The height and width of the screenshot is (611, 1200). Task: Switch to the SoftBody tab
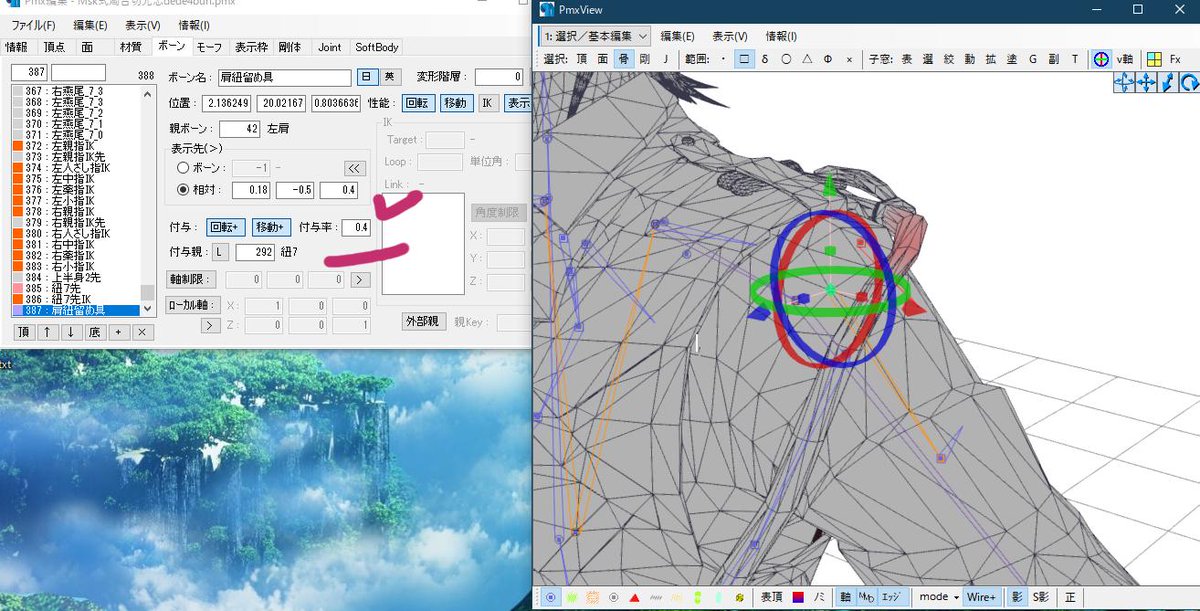[376, 47]
